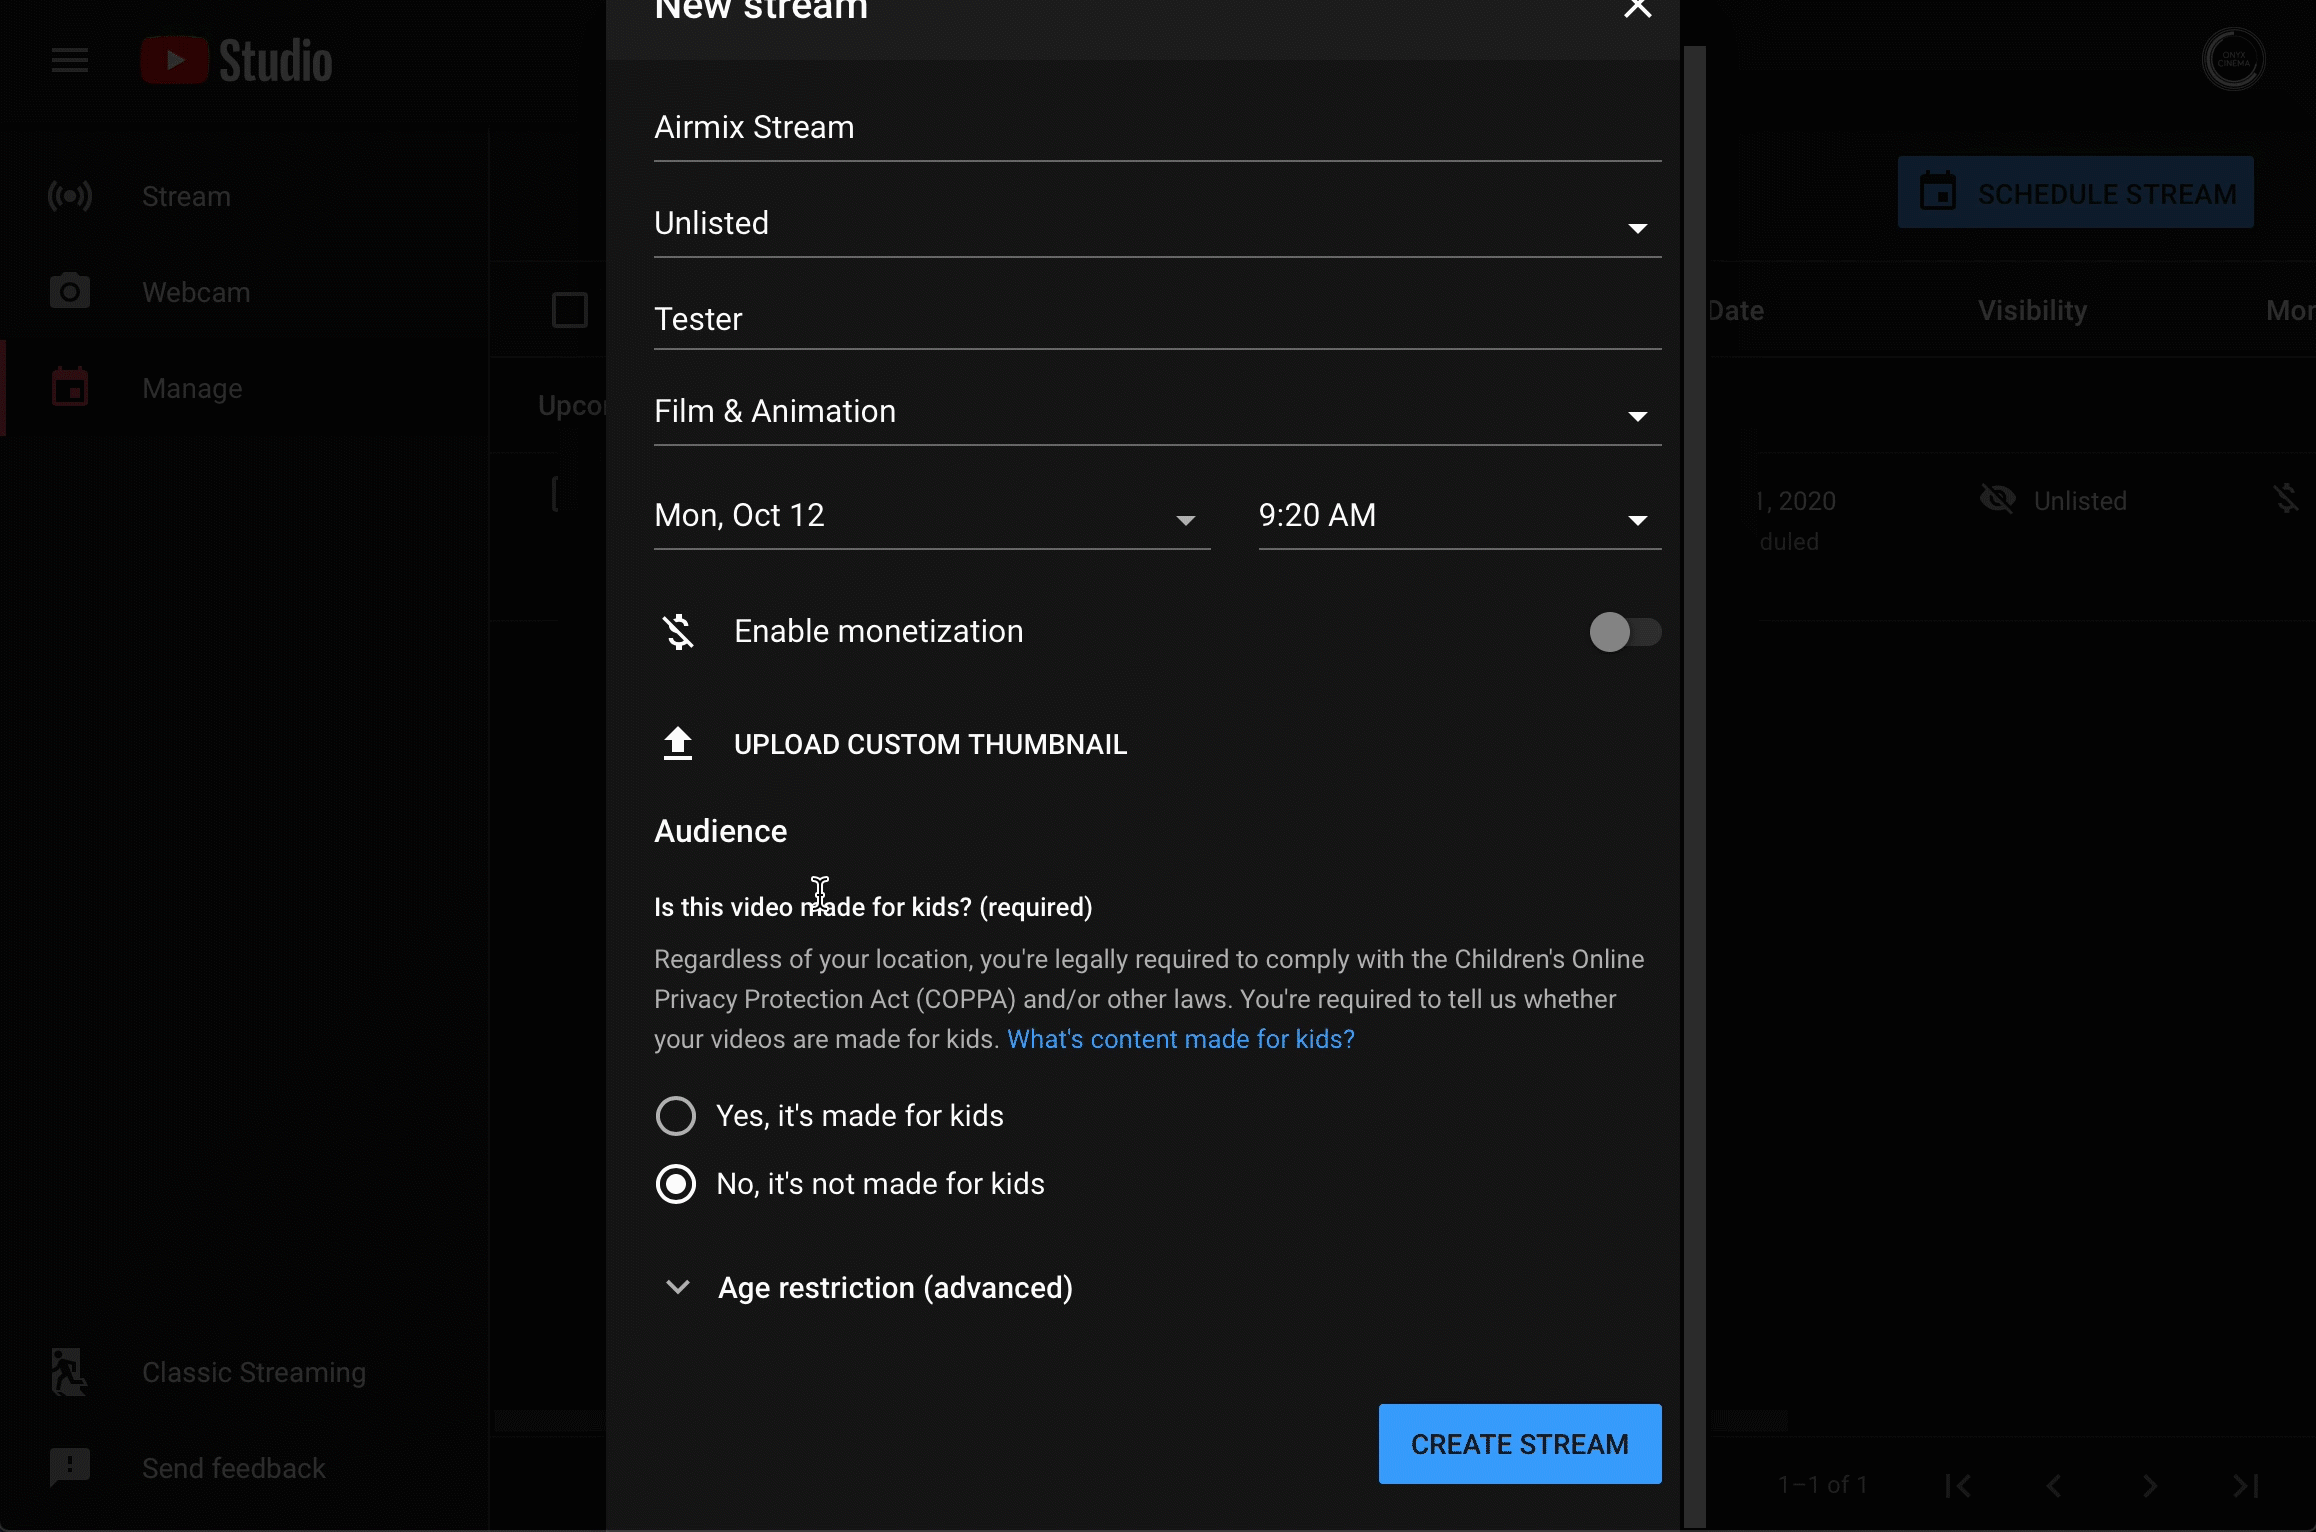Select "Yes, it's made for kids"

coord(676,1116)
